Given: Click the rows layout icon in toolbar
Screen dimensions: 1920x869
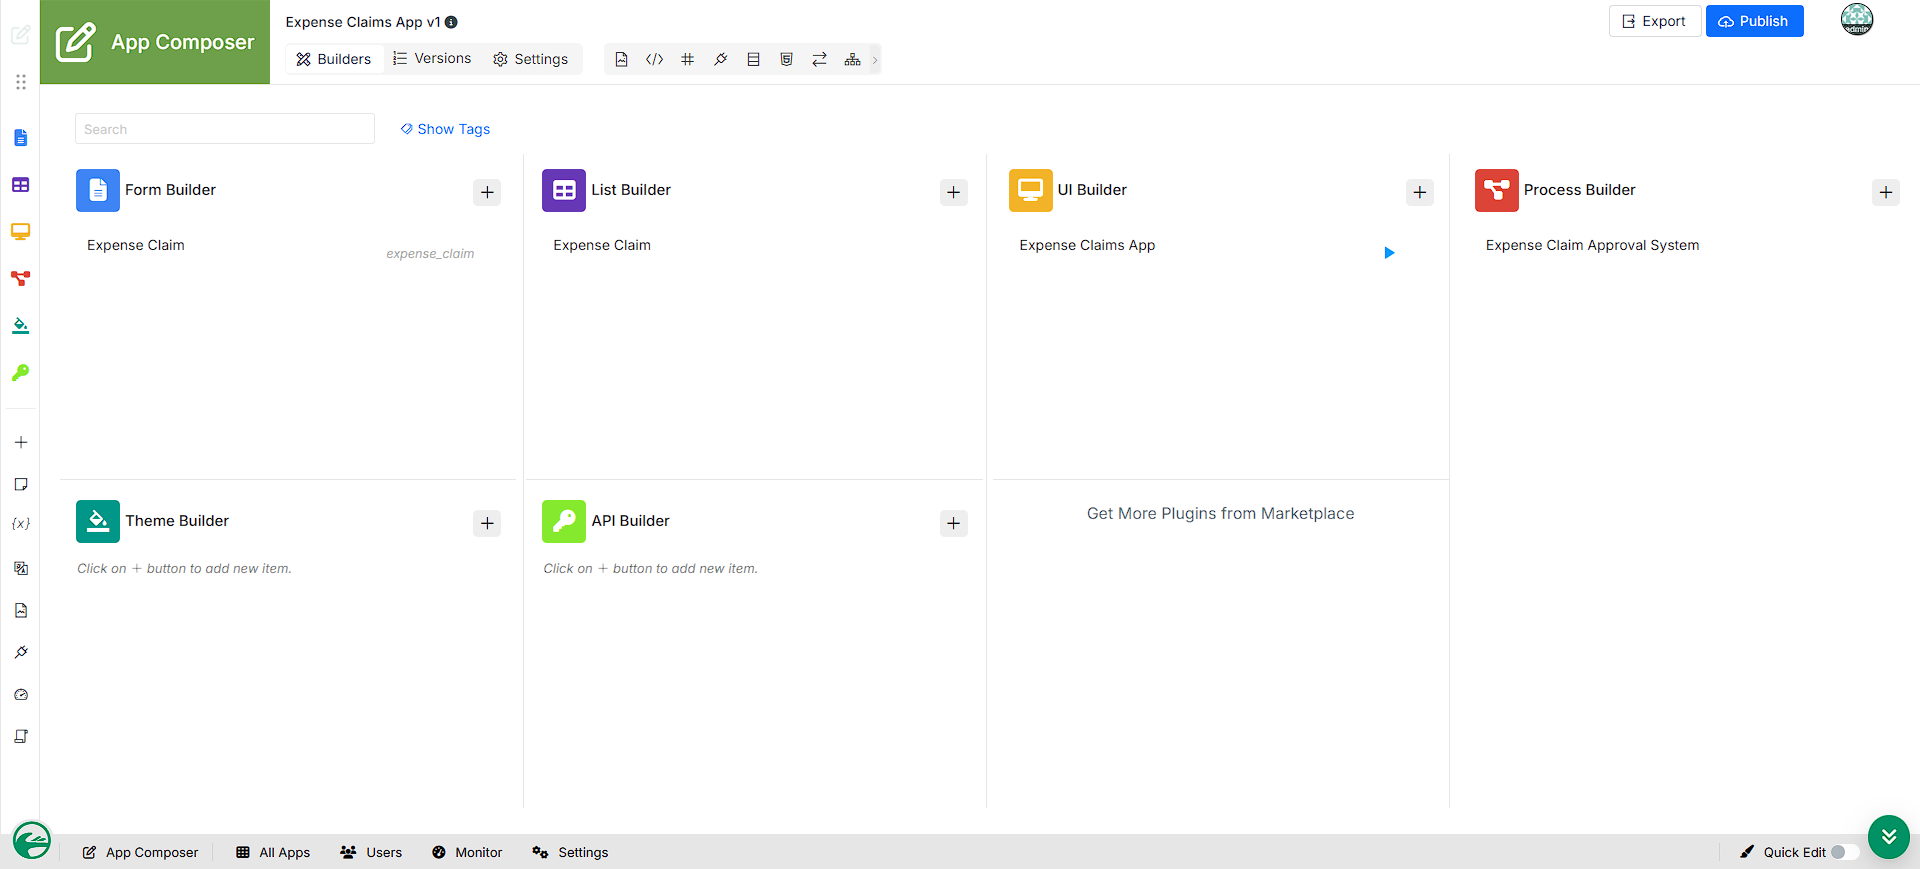Looking at the screenshot, I should (x=753, y=59).
